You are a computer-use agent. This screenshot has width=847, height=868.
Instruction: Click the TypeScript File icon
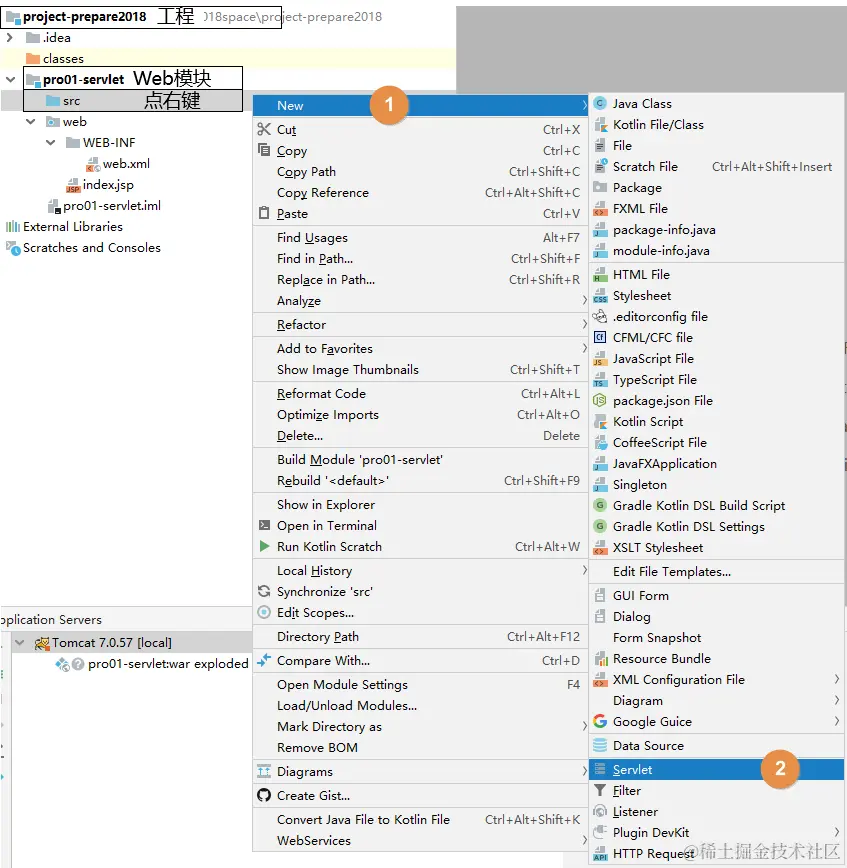[600, 380]
